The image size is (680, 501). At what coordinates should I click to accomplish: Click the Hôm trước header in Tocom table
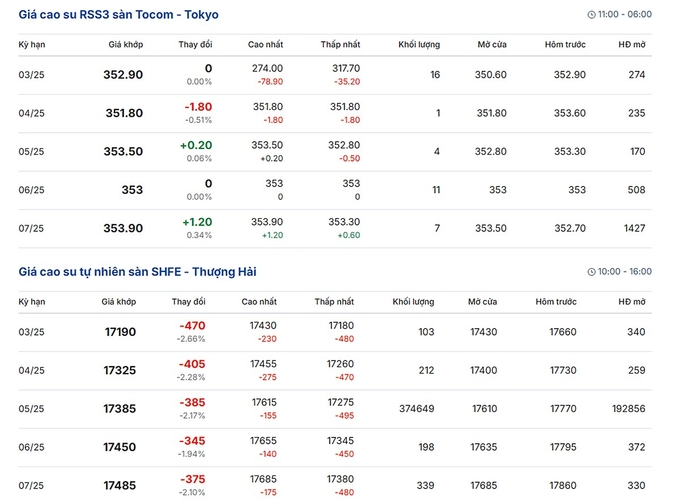click(565, 44)
